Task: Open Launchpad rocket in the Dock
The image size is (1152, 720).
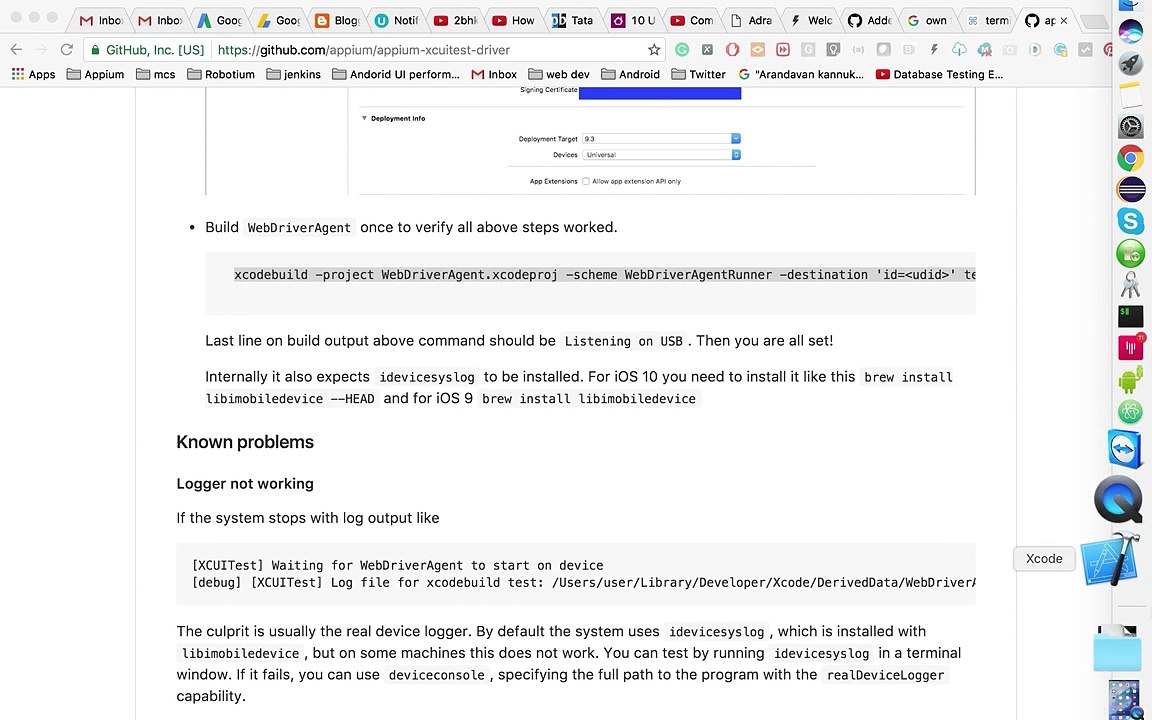Action: coord(1130,63)
